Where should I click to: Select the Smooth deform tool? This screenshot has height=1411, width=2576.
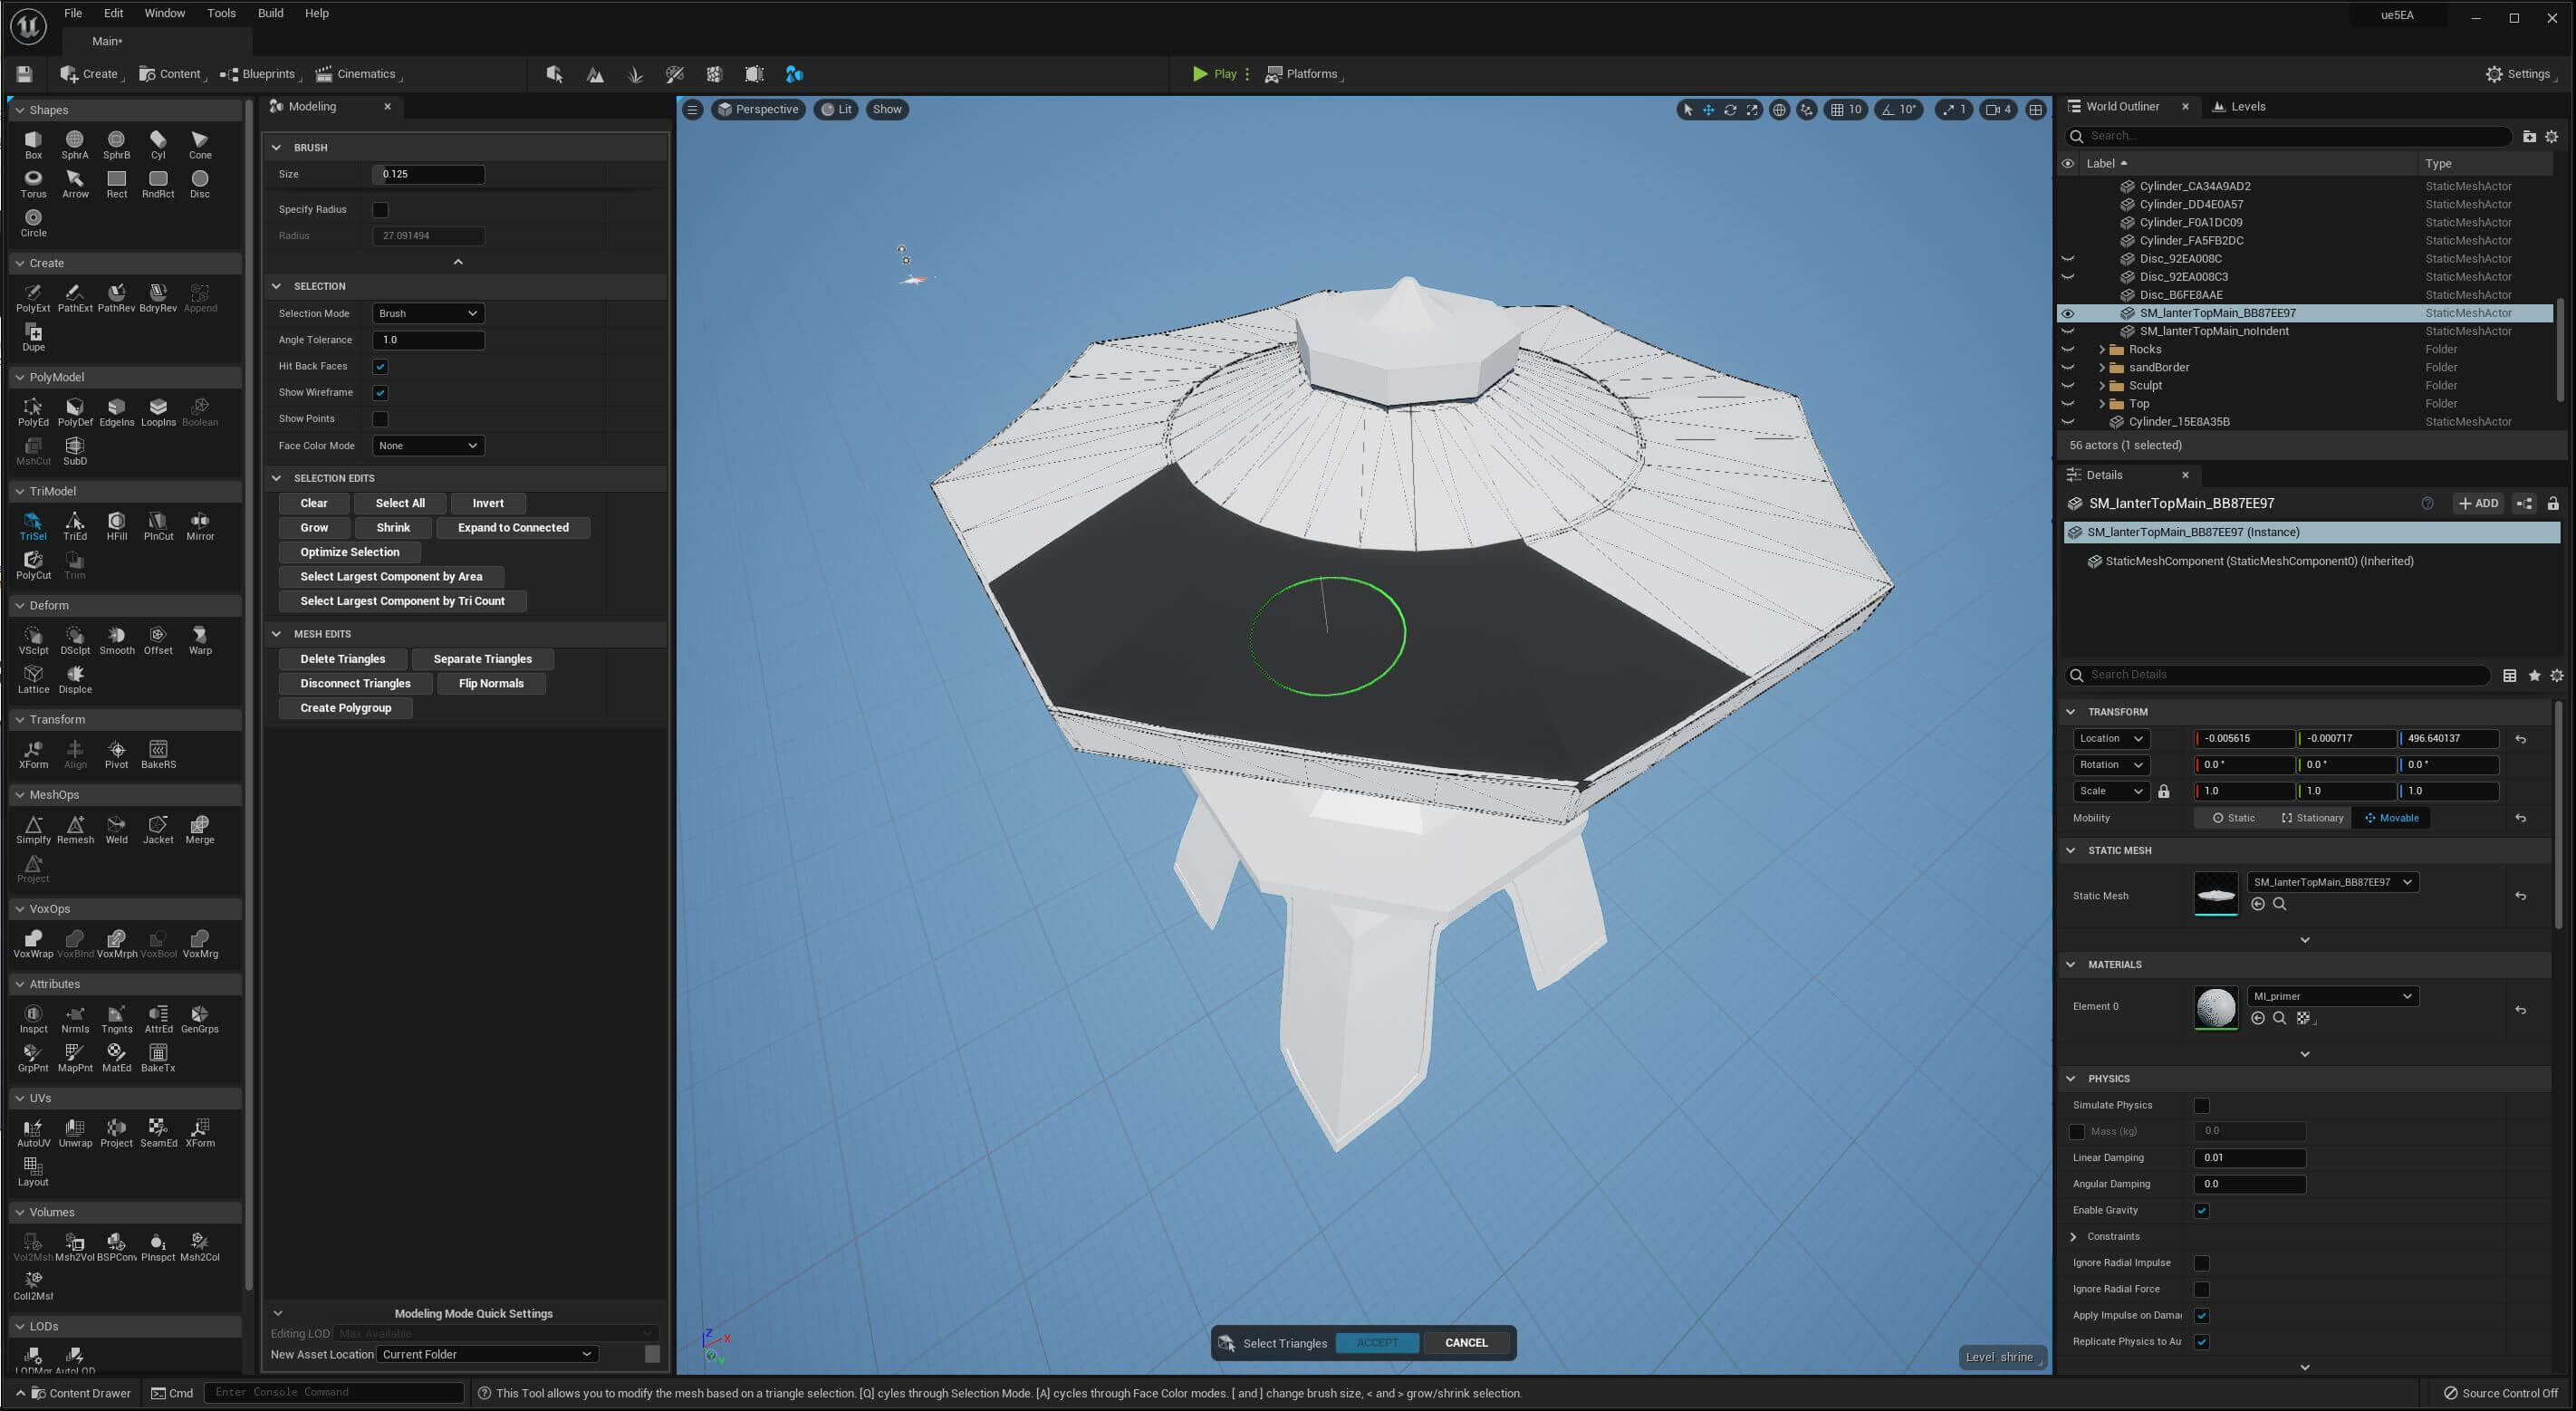click(x=116, y=638)
